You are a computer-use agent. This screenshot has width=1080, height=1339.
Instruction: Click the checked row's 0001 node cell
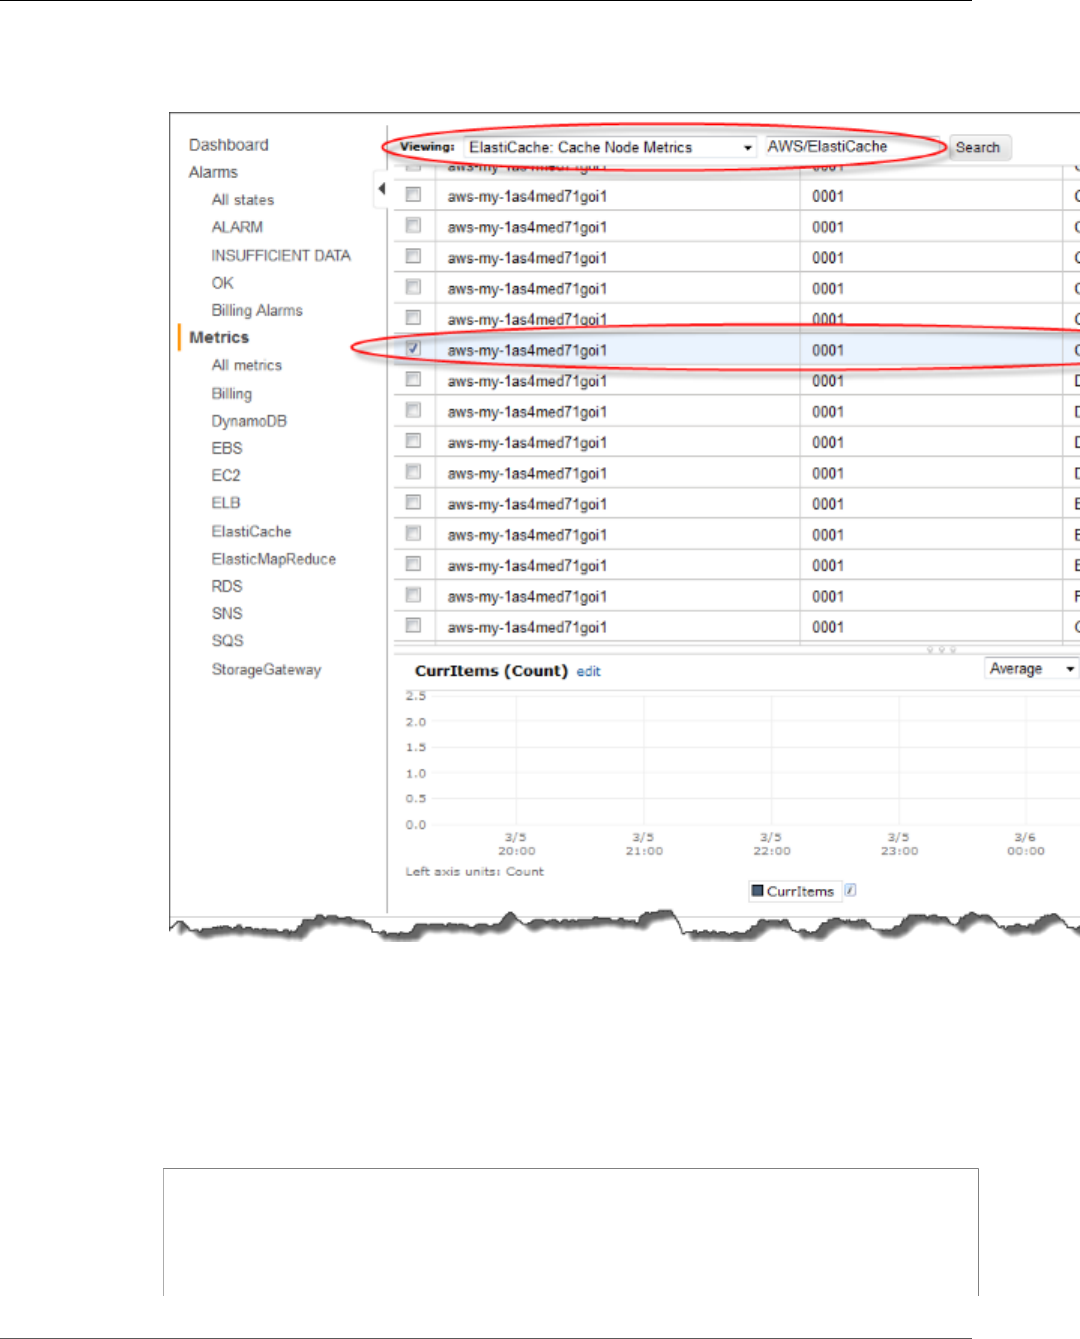(x=931, y=350)
